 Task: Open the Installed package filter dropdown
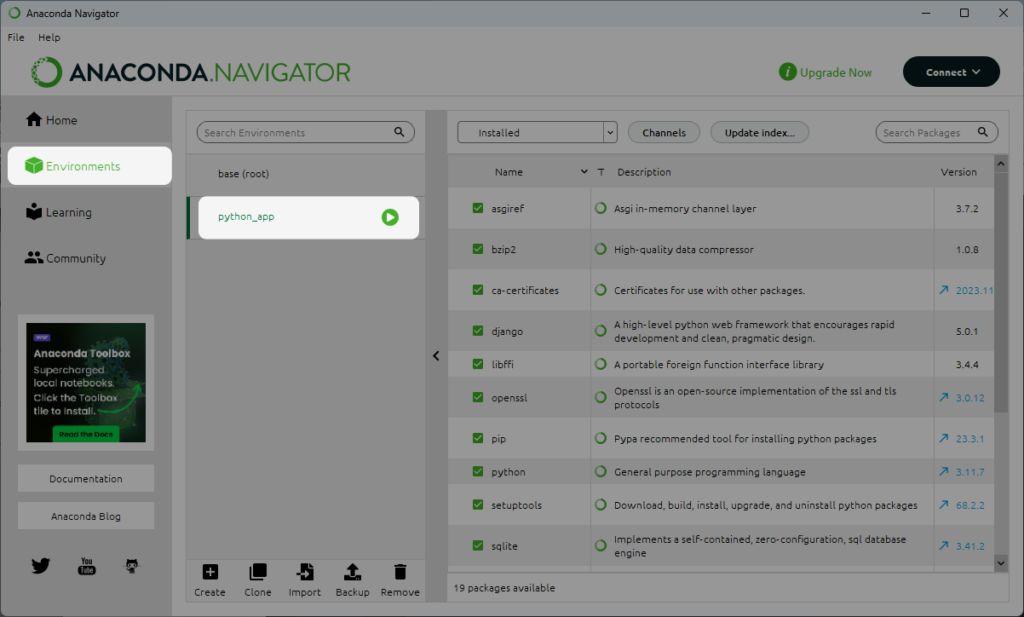(x=537, y=132)
